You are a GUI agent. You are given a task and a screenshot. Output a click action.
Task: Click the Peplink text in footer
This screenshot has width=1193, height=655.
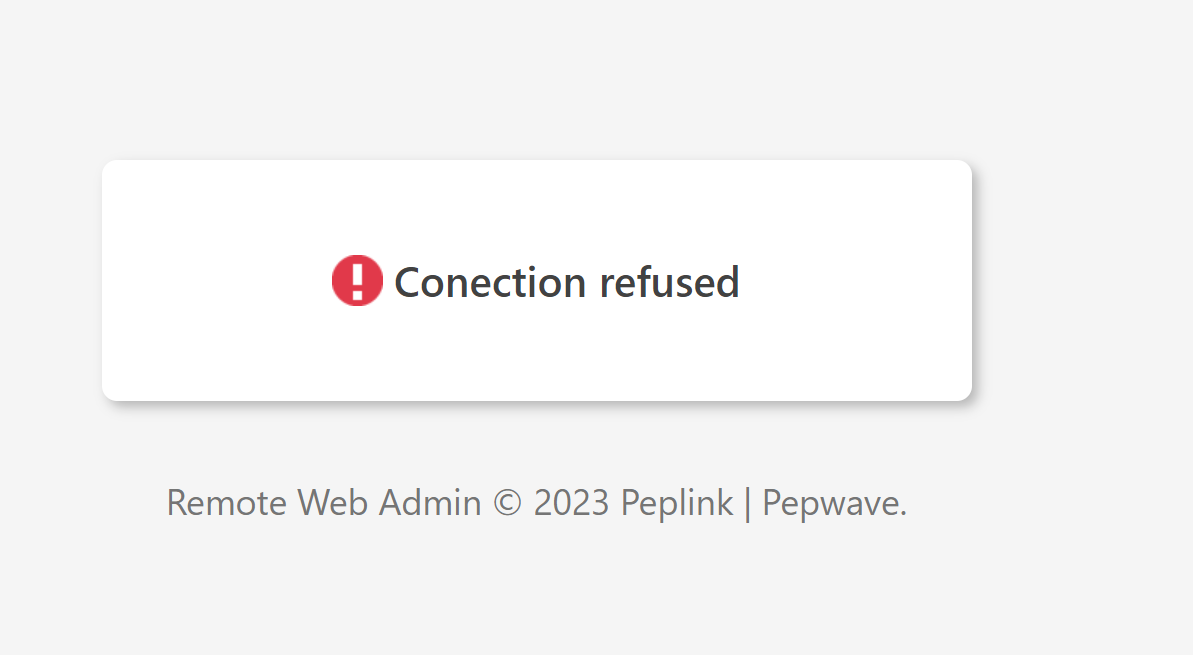pyautogui.click(x=677, y=502)
